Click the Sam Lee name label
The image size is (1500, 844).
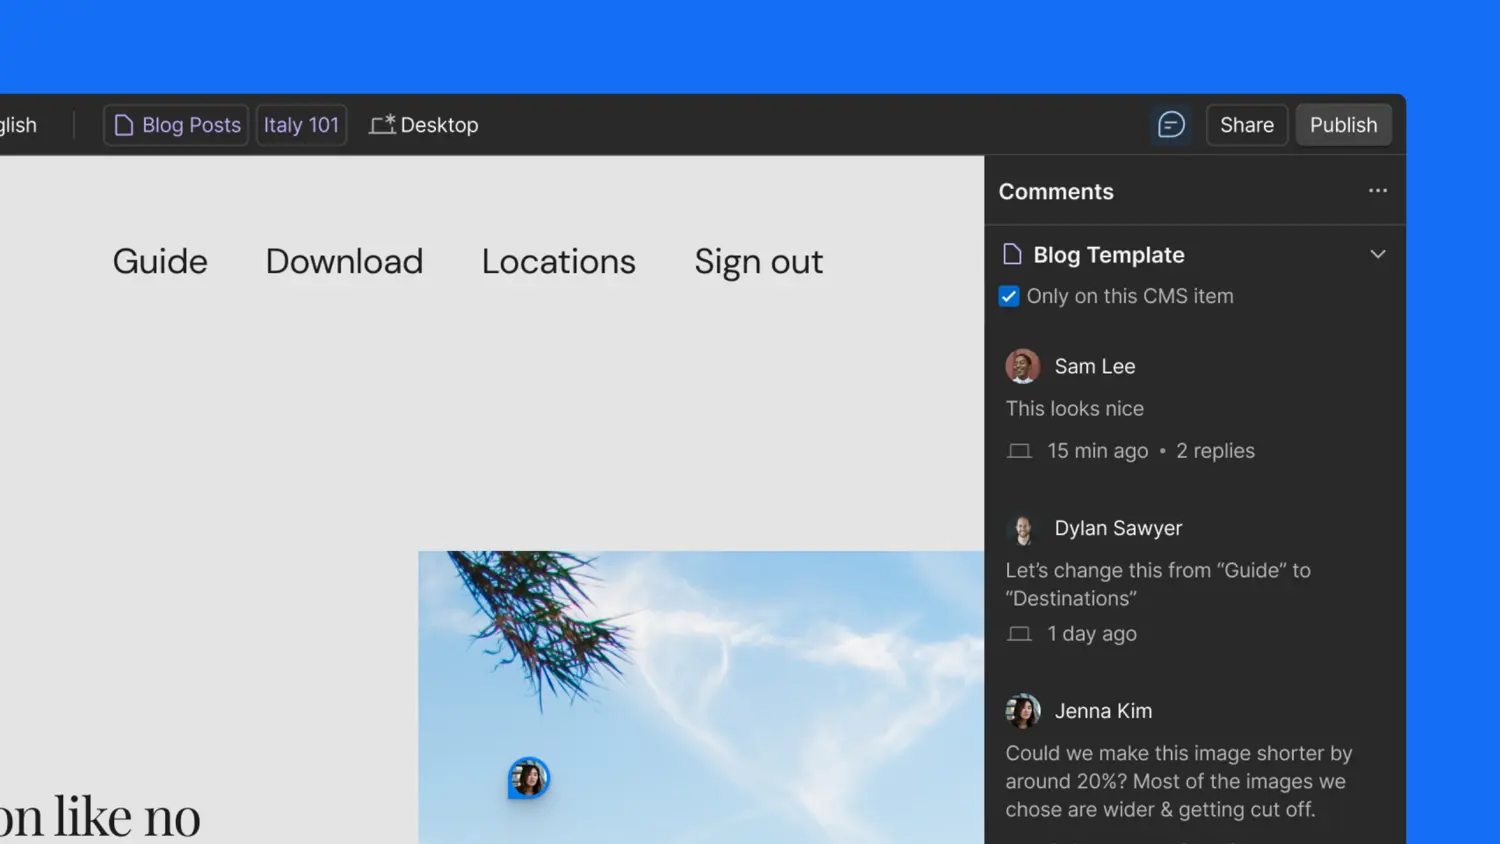[1095, 366]
